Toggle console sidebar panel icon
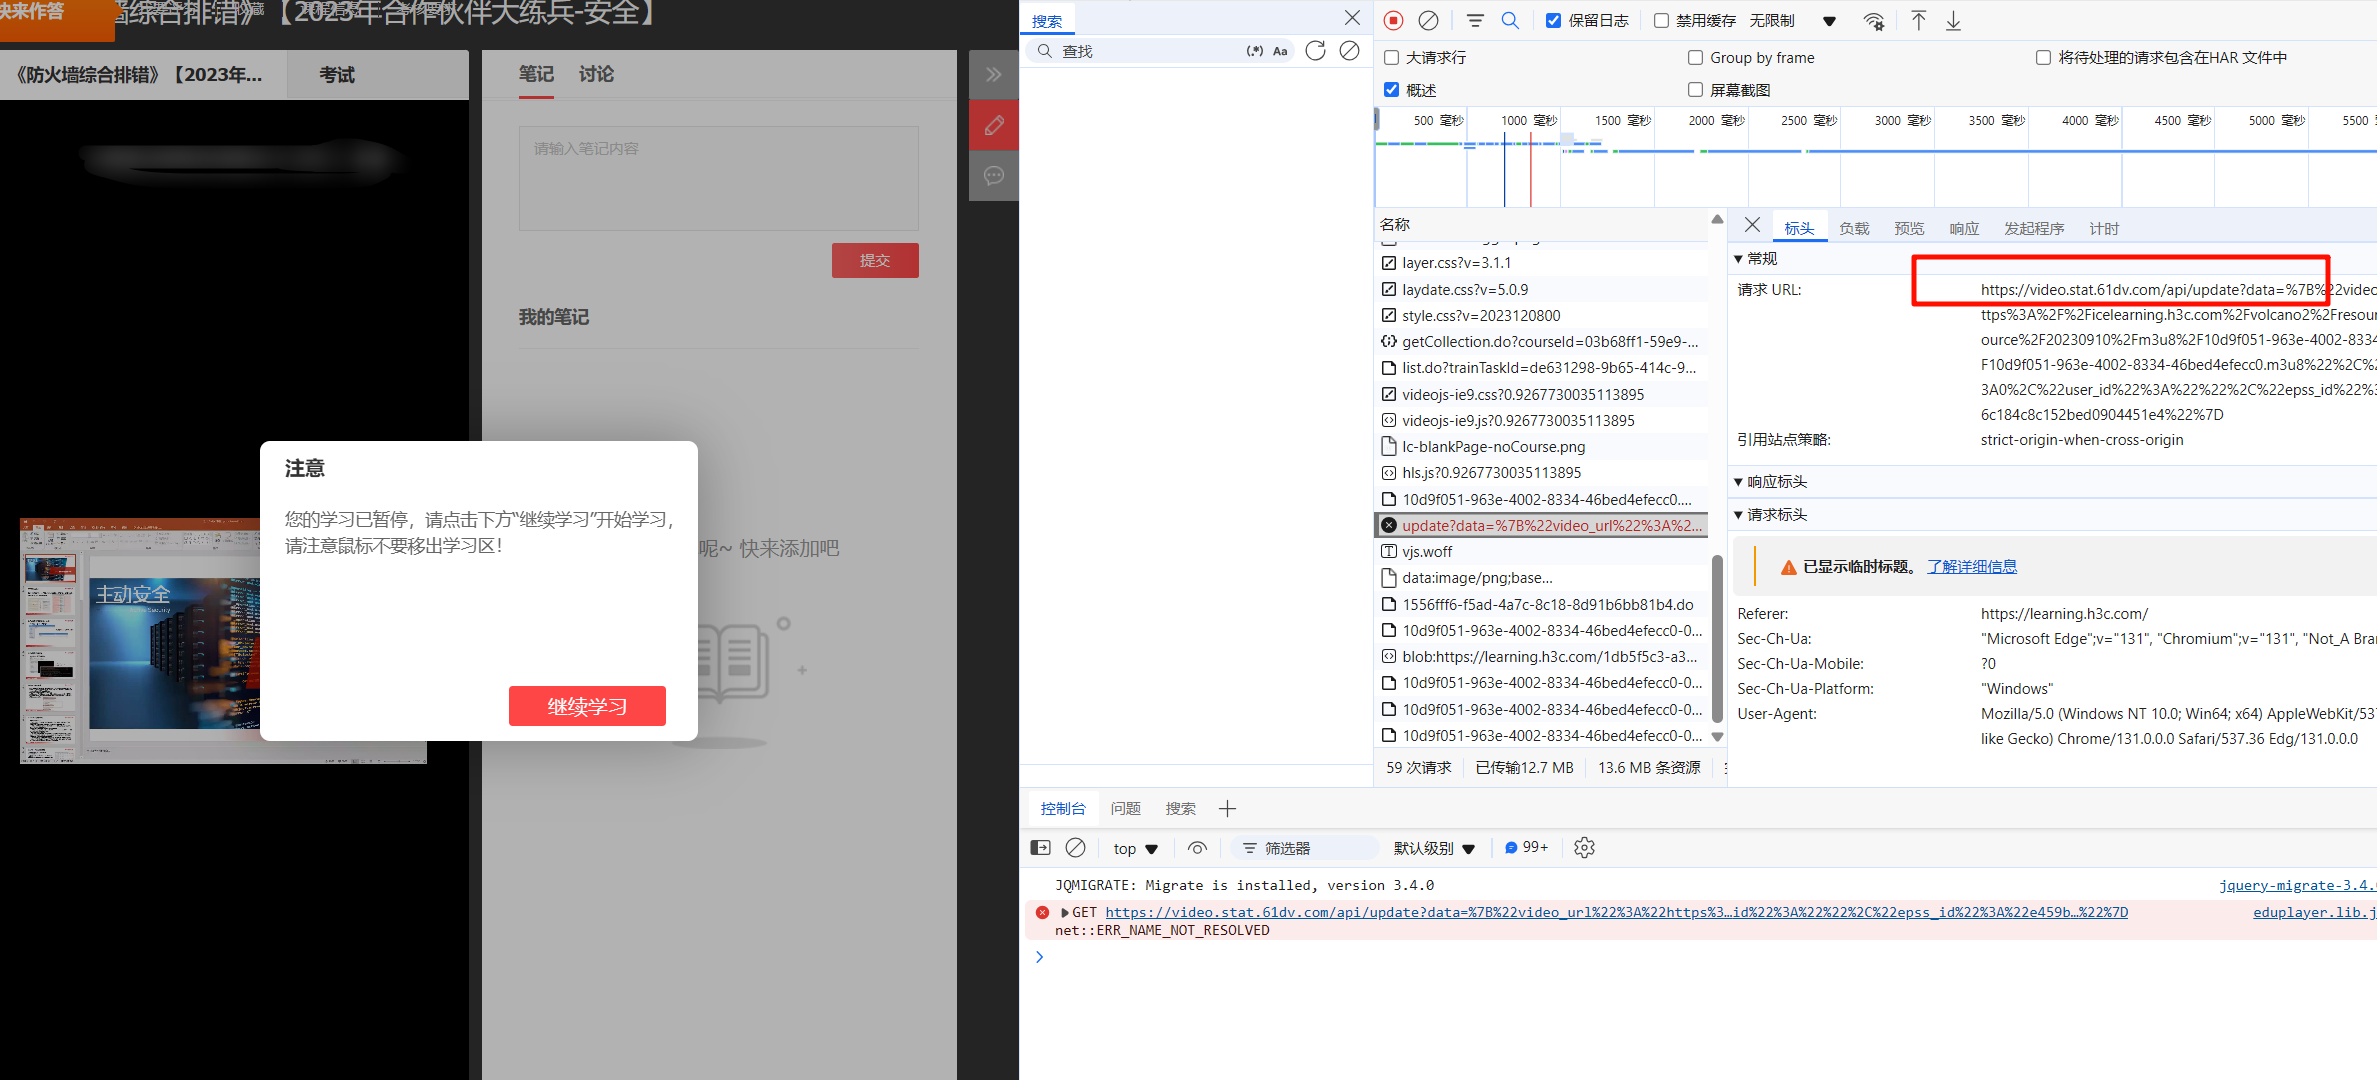This screenshot has height=1080, width=2377. [1040, 848]
